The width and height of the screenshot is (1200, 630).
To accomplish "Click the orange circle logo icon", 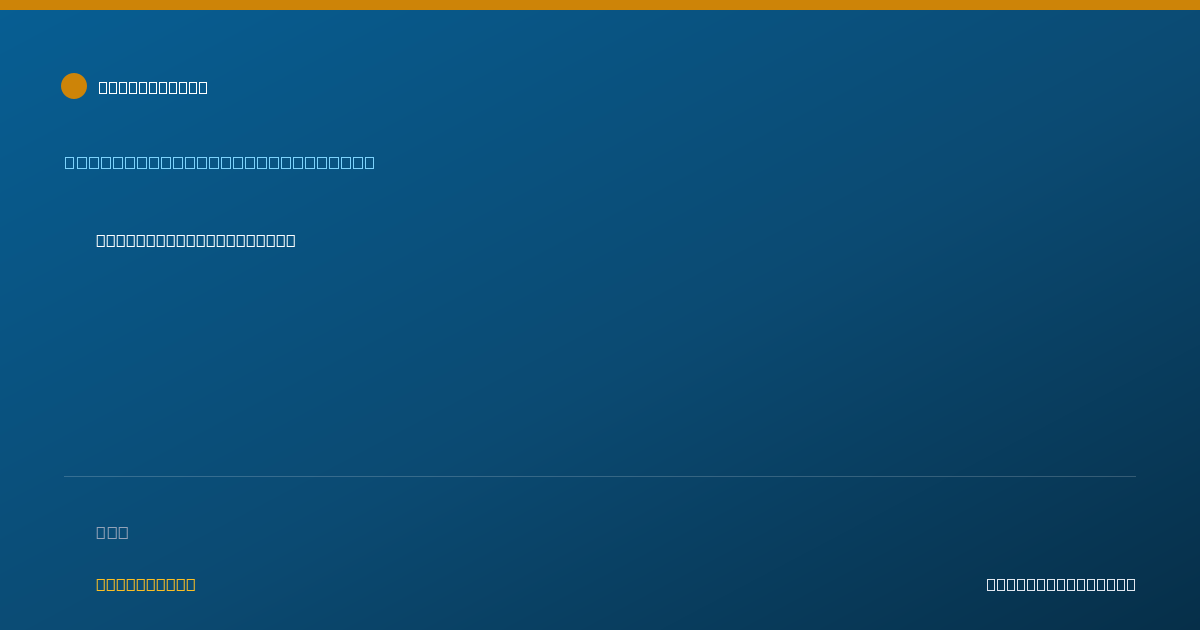I will tap(74, 86).
